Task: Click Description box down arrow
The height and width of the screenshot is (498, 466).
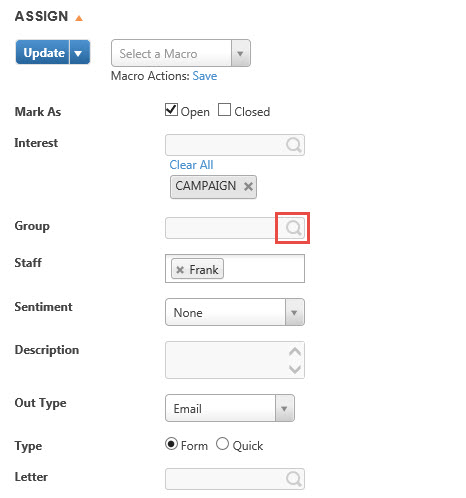Action: pos(295,369)
